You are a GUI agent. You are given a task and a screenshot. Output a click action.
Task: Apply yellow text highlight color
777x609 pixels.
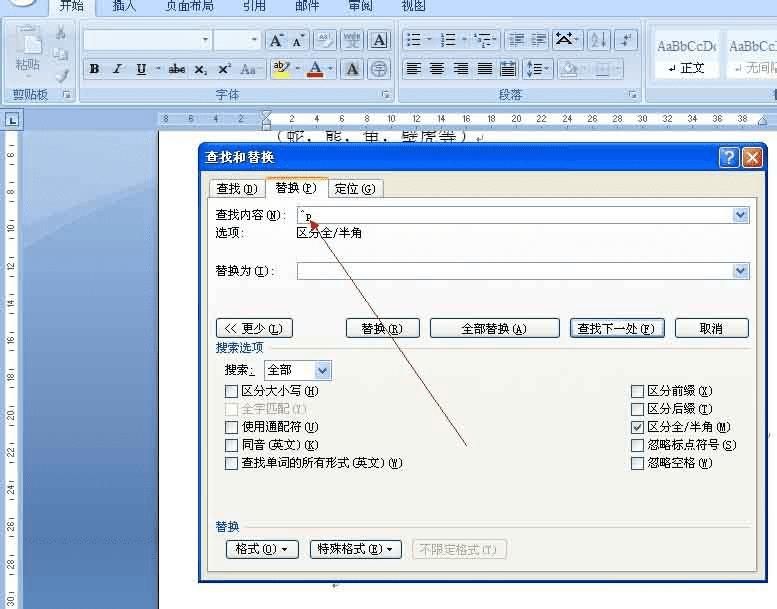[x=281, y=69]
